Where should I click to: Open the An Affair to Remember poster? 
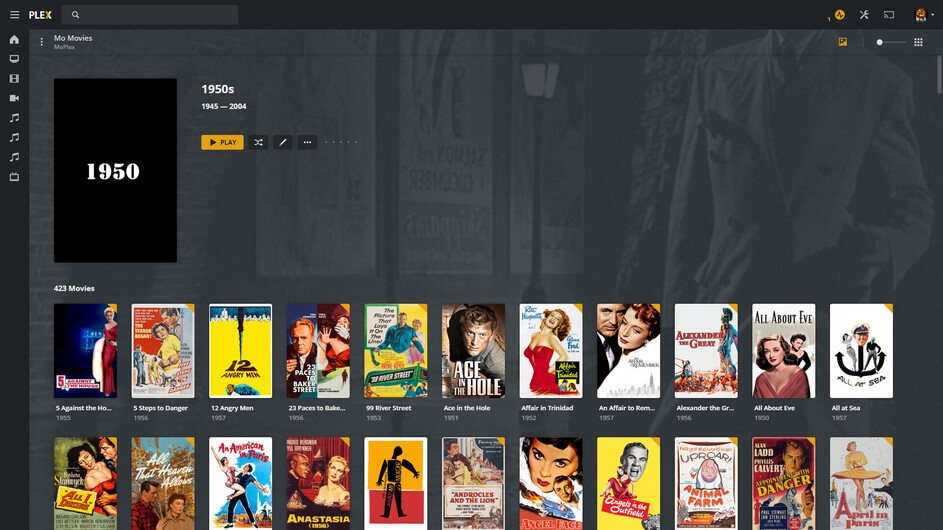pyautogui.click(x=628, y=351)
